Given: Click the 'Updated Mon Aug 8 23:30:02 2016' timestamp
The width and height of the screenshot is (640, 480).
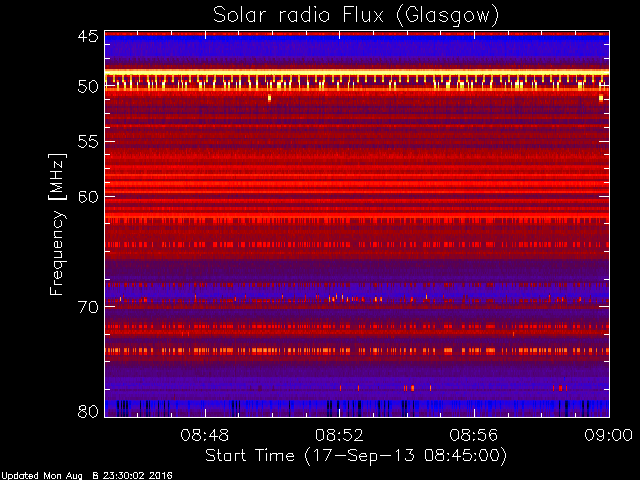Looking at the screenshot, I should click(87, 476).
